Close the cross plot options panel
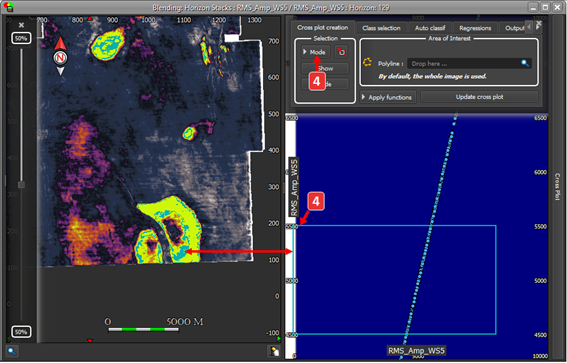 click(539, 24)
